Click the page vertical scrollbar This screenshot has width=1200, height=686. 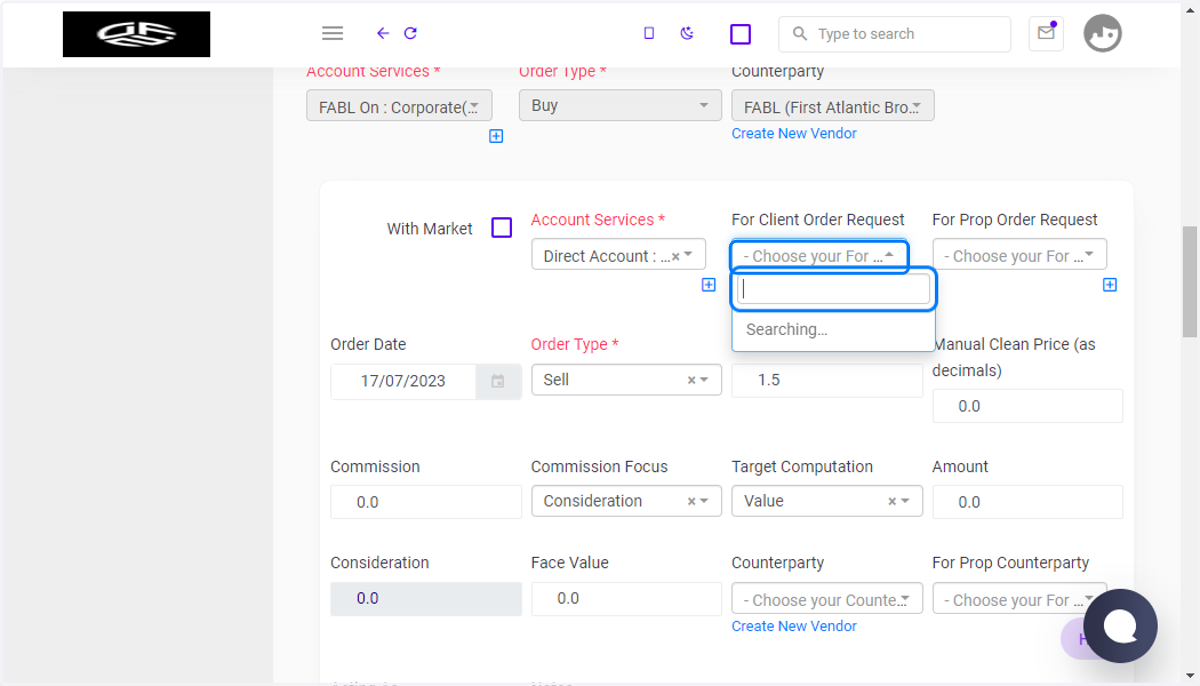coord(1190,282)
